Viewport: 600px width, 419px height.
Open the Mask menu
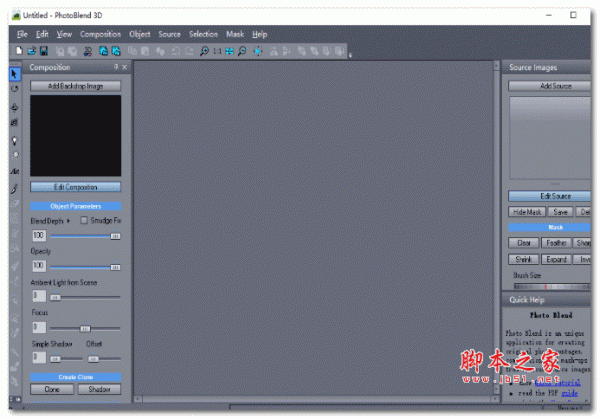click(235, 34)
